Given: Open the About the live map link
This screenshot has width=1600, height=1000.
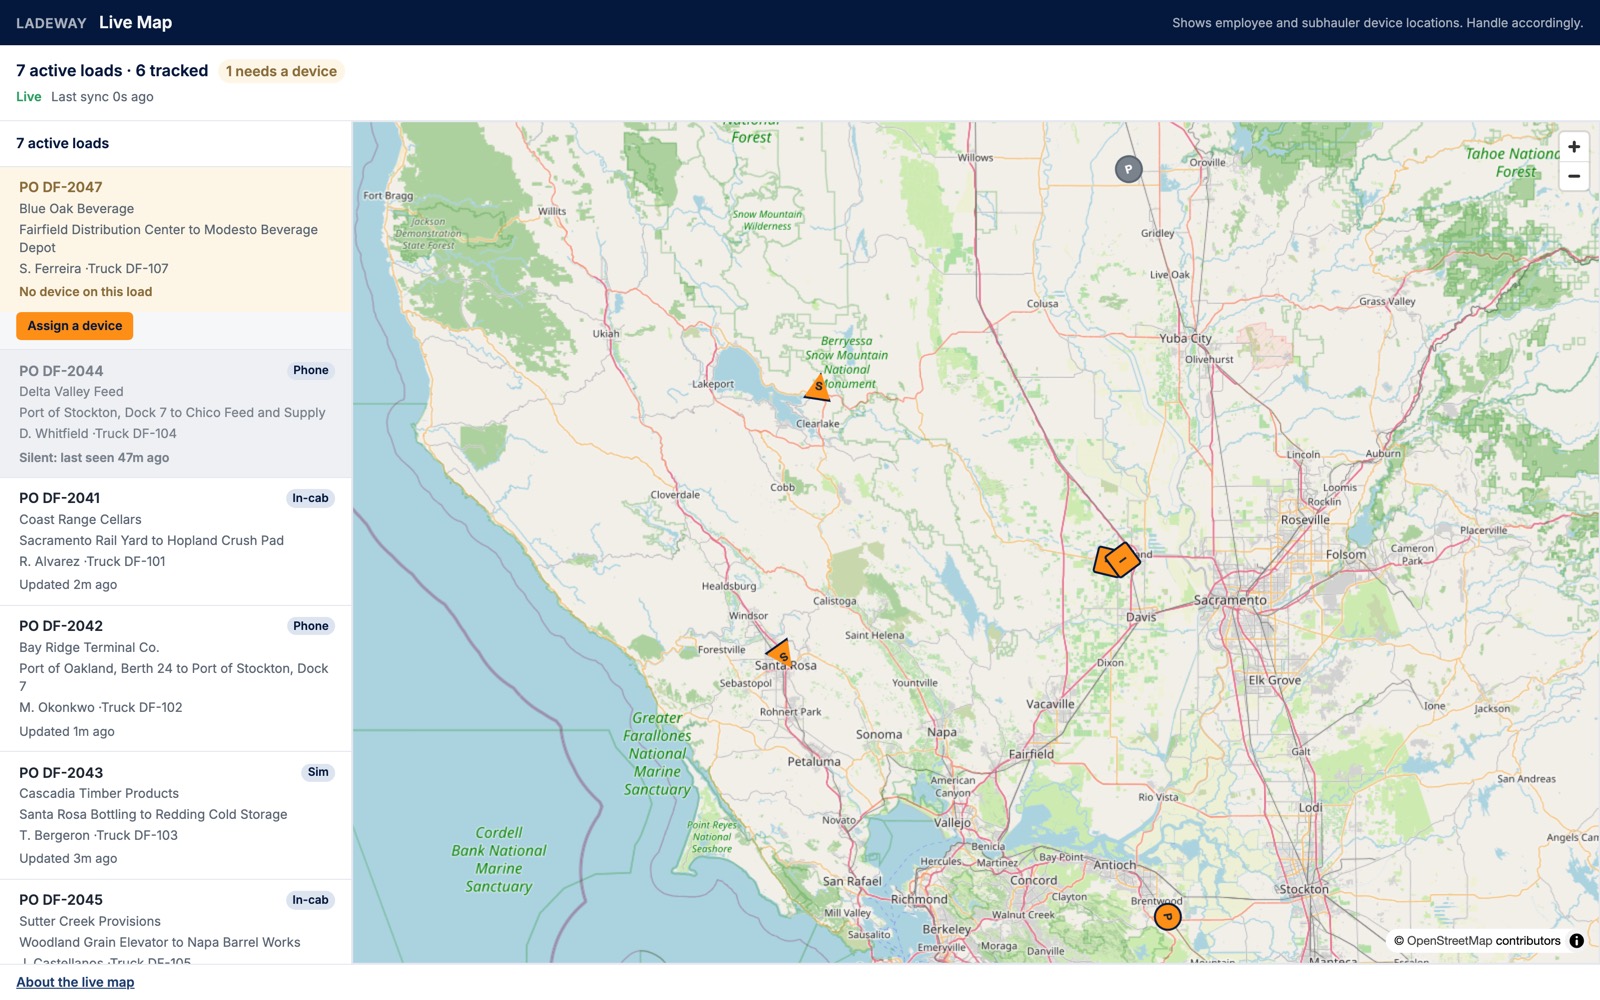Looking at the screenshot, I should (x=75, y=982).
